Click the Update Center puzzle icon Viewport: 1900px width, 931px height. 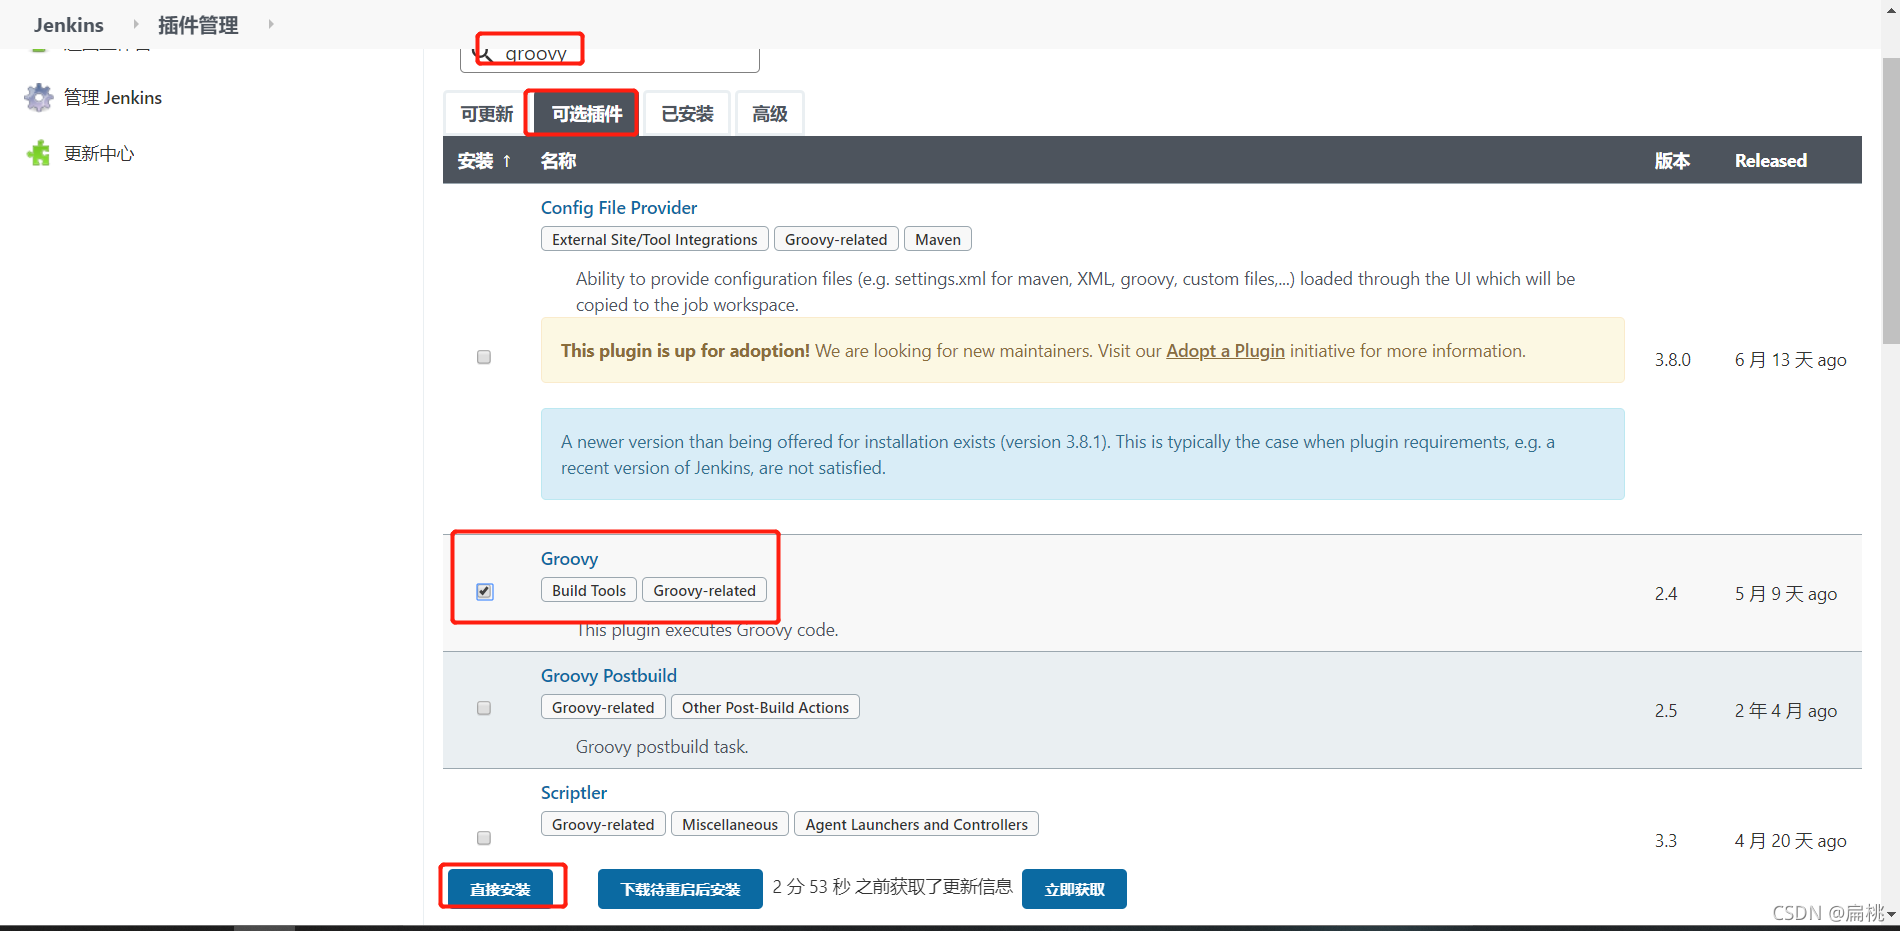click(x=39, y=153)
